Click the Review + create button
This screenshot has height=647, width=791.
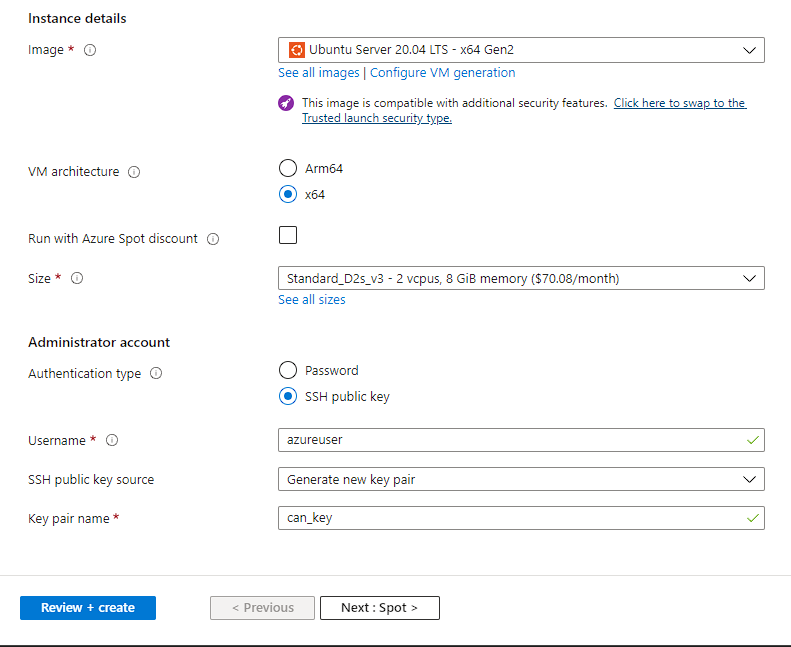(x=88, y=608)
